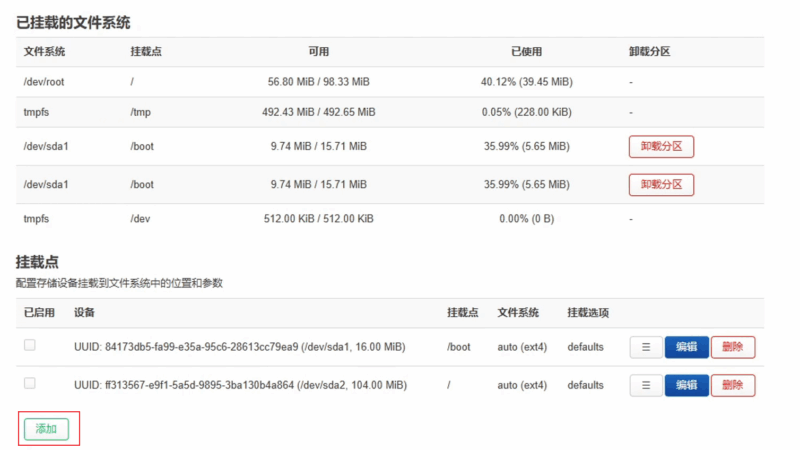Screen dimensions: 800x450
Task: Click the 已使用 column header
Action: 526,52
